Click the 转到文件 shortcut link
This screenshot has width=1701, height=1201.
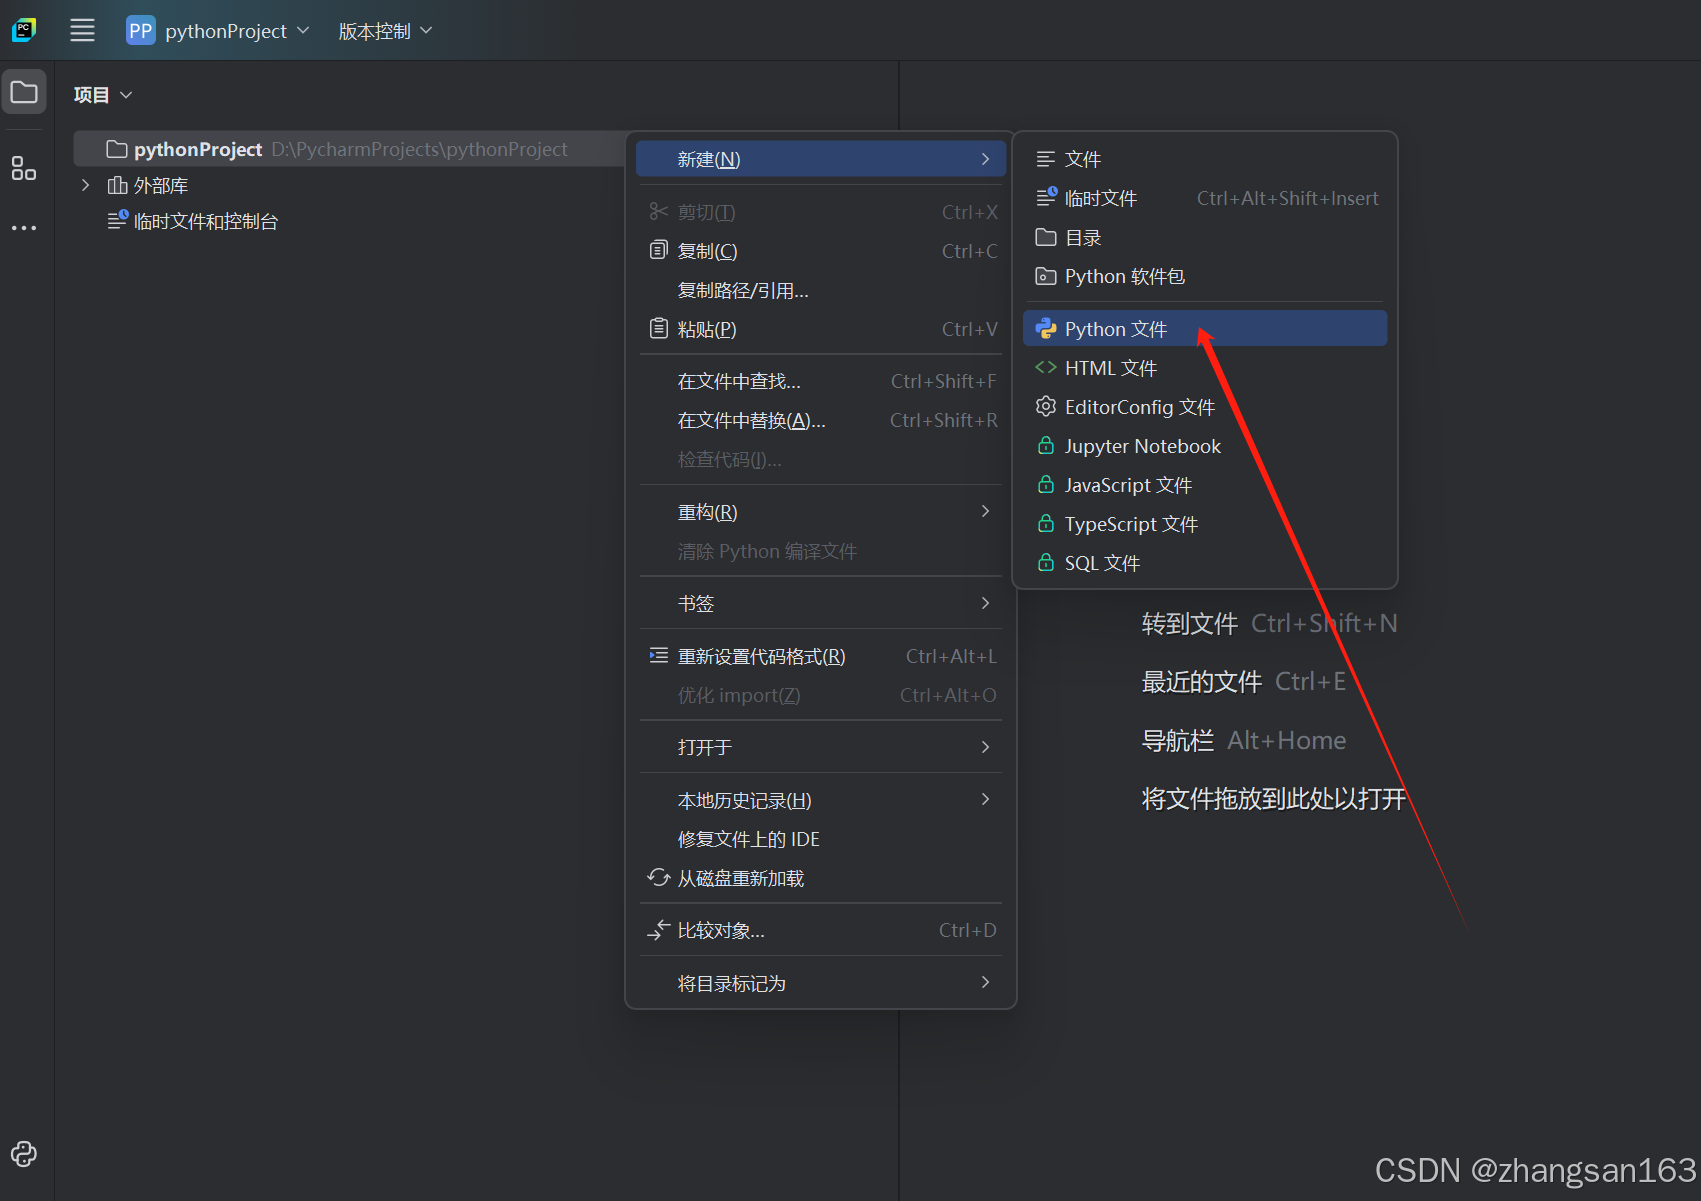pyautogui.click(x=1189, y=622)
